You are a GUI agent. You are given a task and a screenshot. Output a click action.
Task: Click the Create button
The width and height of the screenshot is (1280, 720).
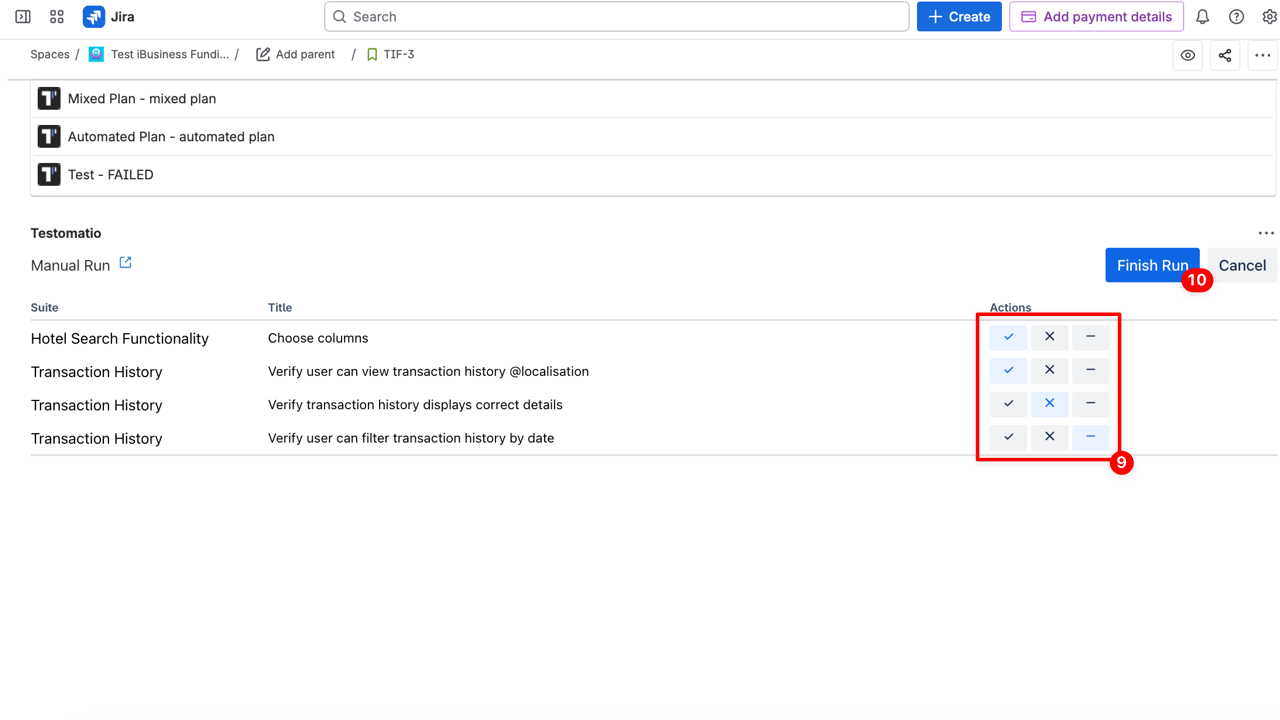pos(959,17)
